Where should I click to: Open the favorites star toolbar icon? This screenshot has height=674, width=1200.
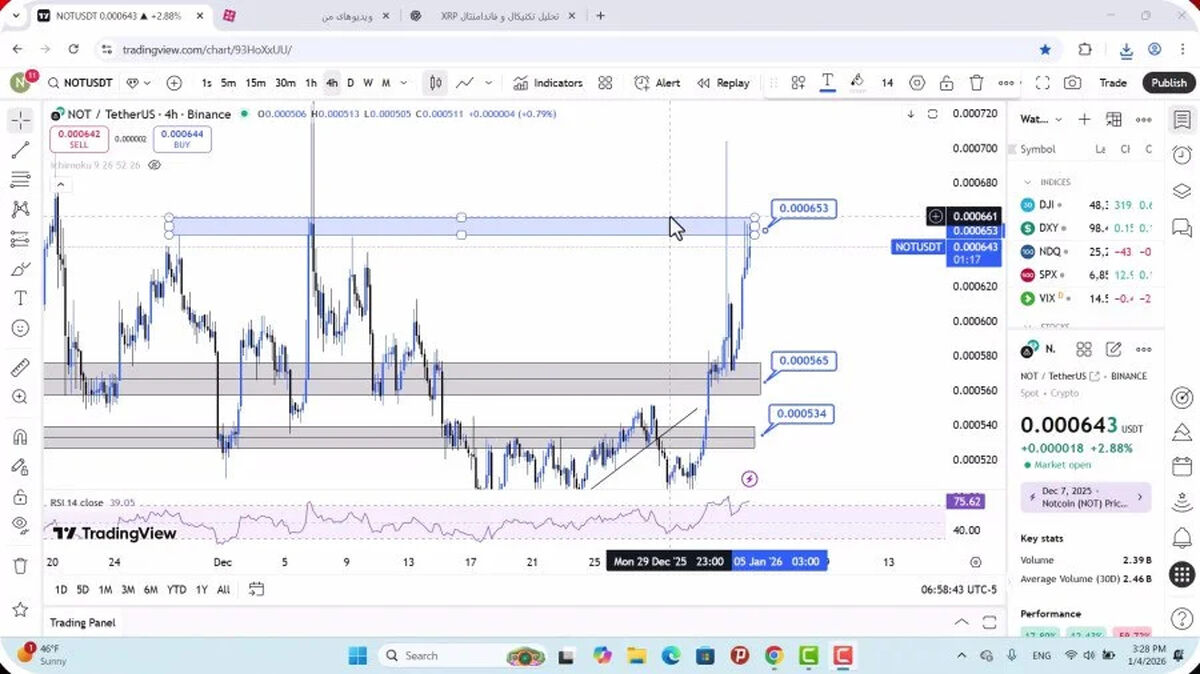click(x=20, y=609)
